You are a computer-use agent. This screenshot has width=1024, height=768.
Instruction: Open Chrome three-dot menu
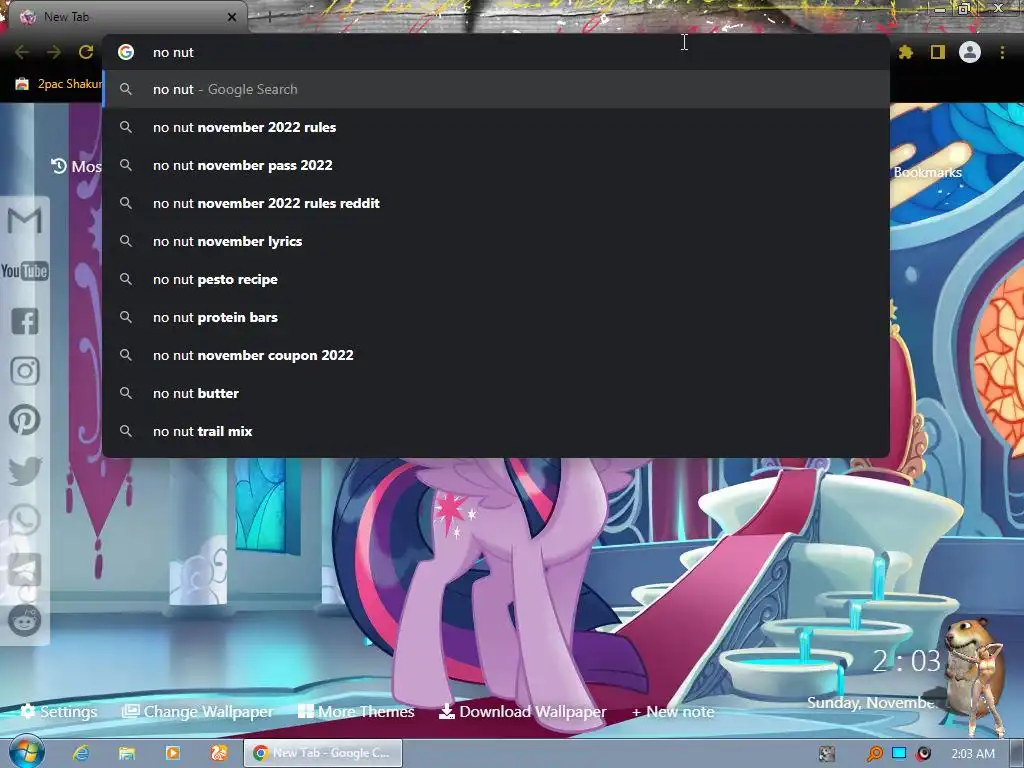tap(1002, 52)
